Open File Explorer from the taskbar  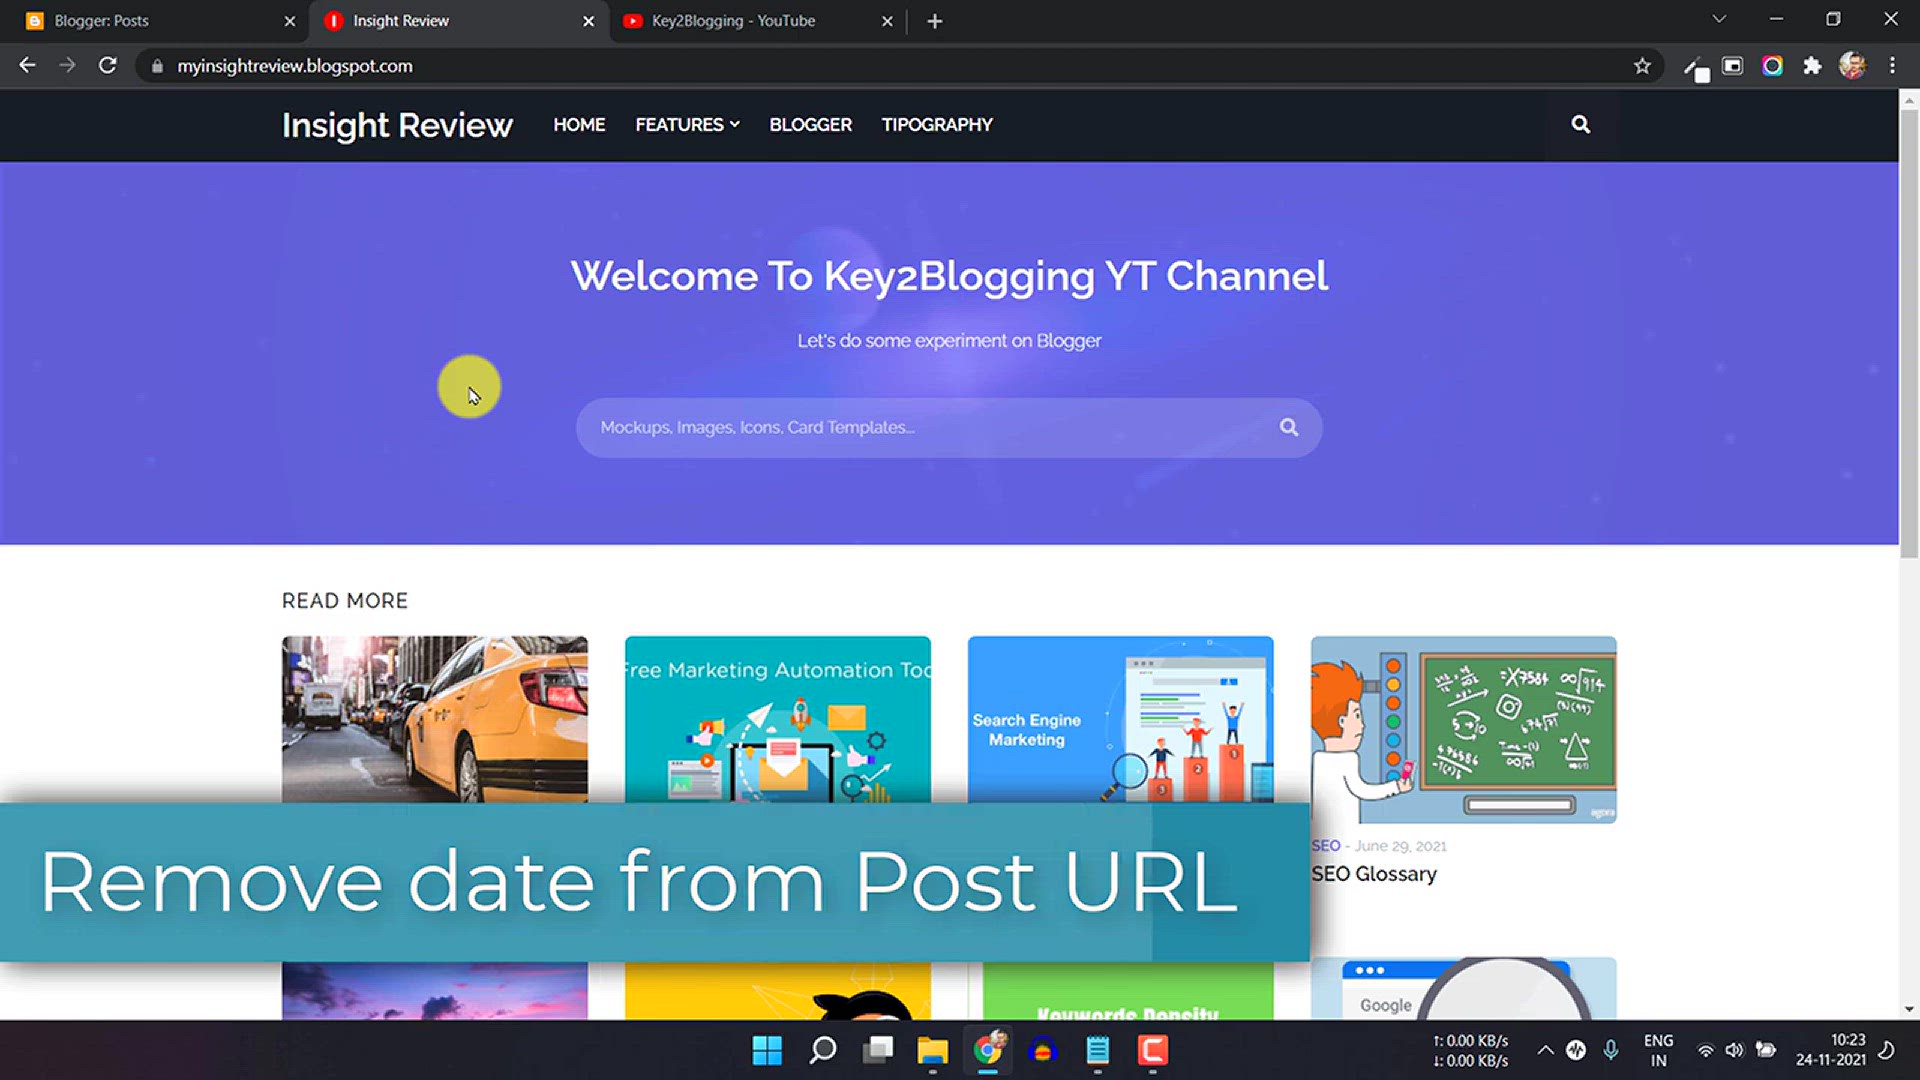(933, 1050)
